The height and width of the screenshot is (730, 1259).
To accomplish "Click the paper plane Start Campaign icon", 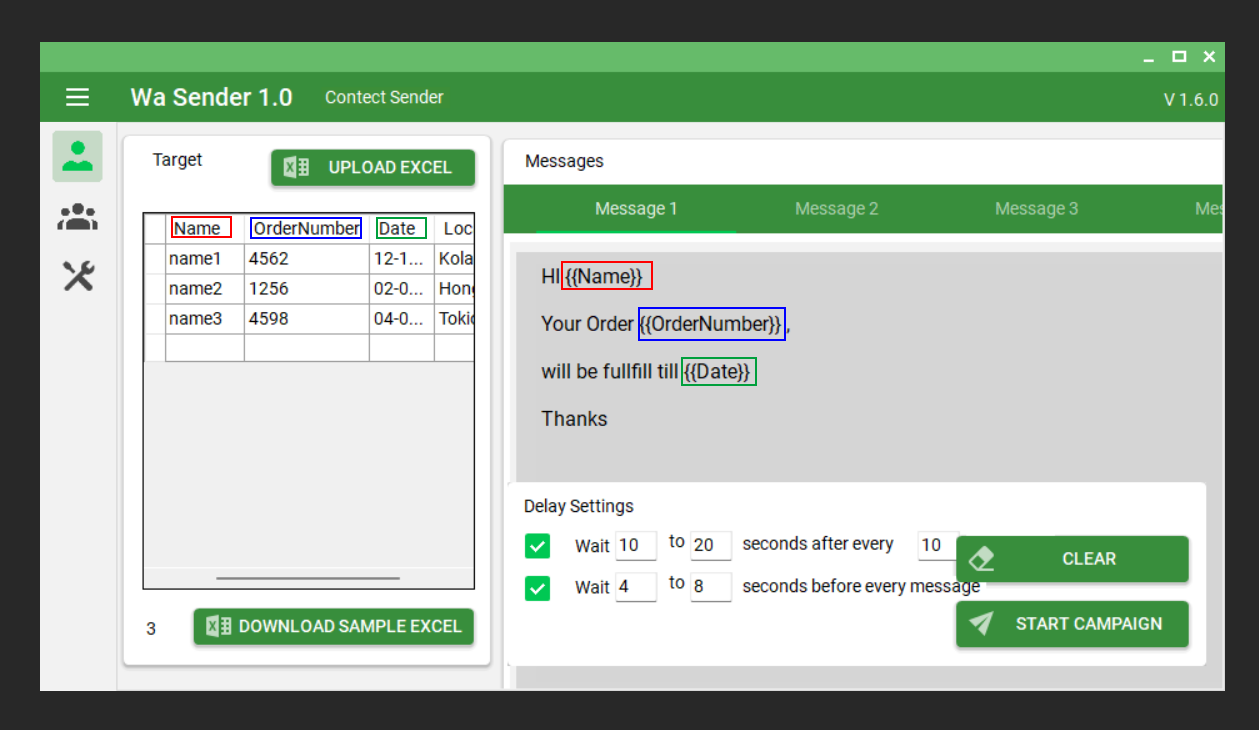I will pyautogui.click(x=982, y=624).
